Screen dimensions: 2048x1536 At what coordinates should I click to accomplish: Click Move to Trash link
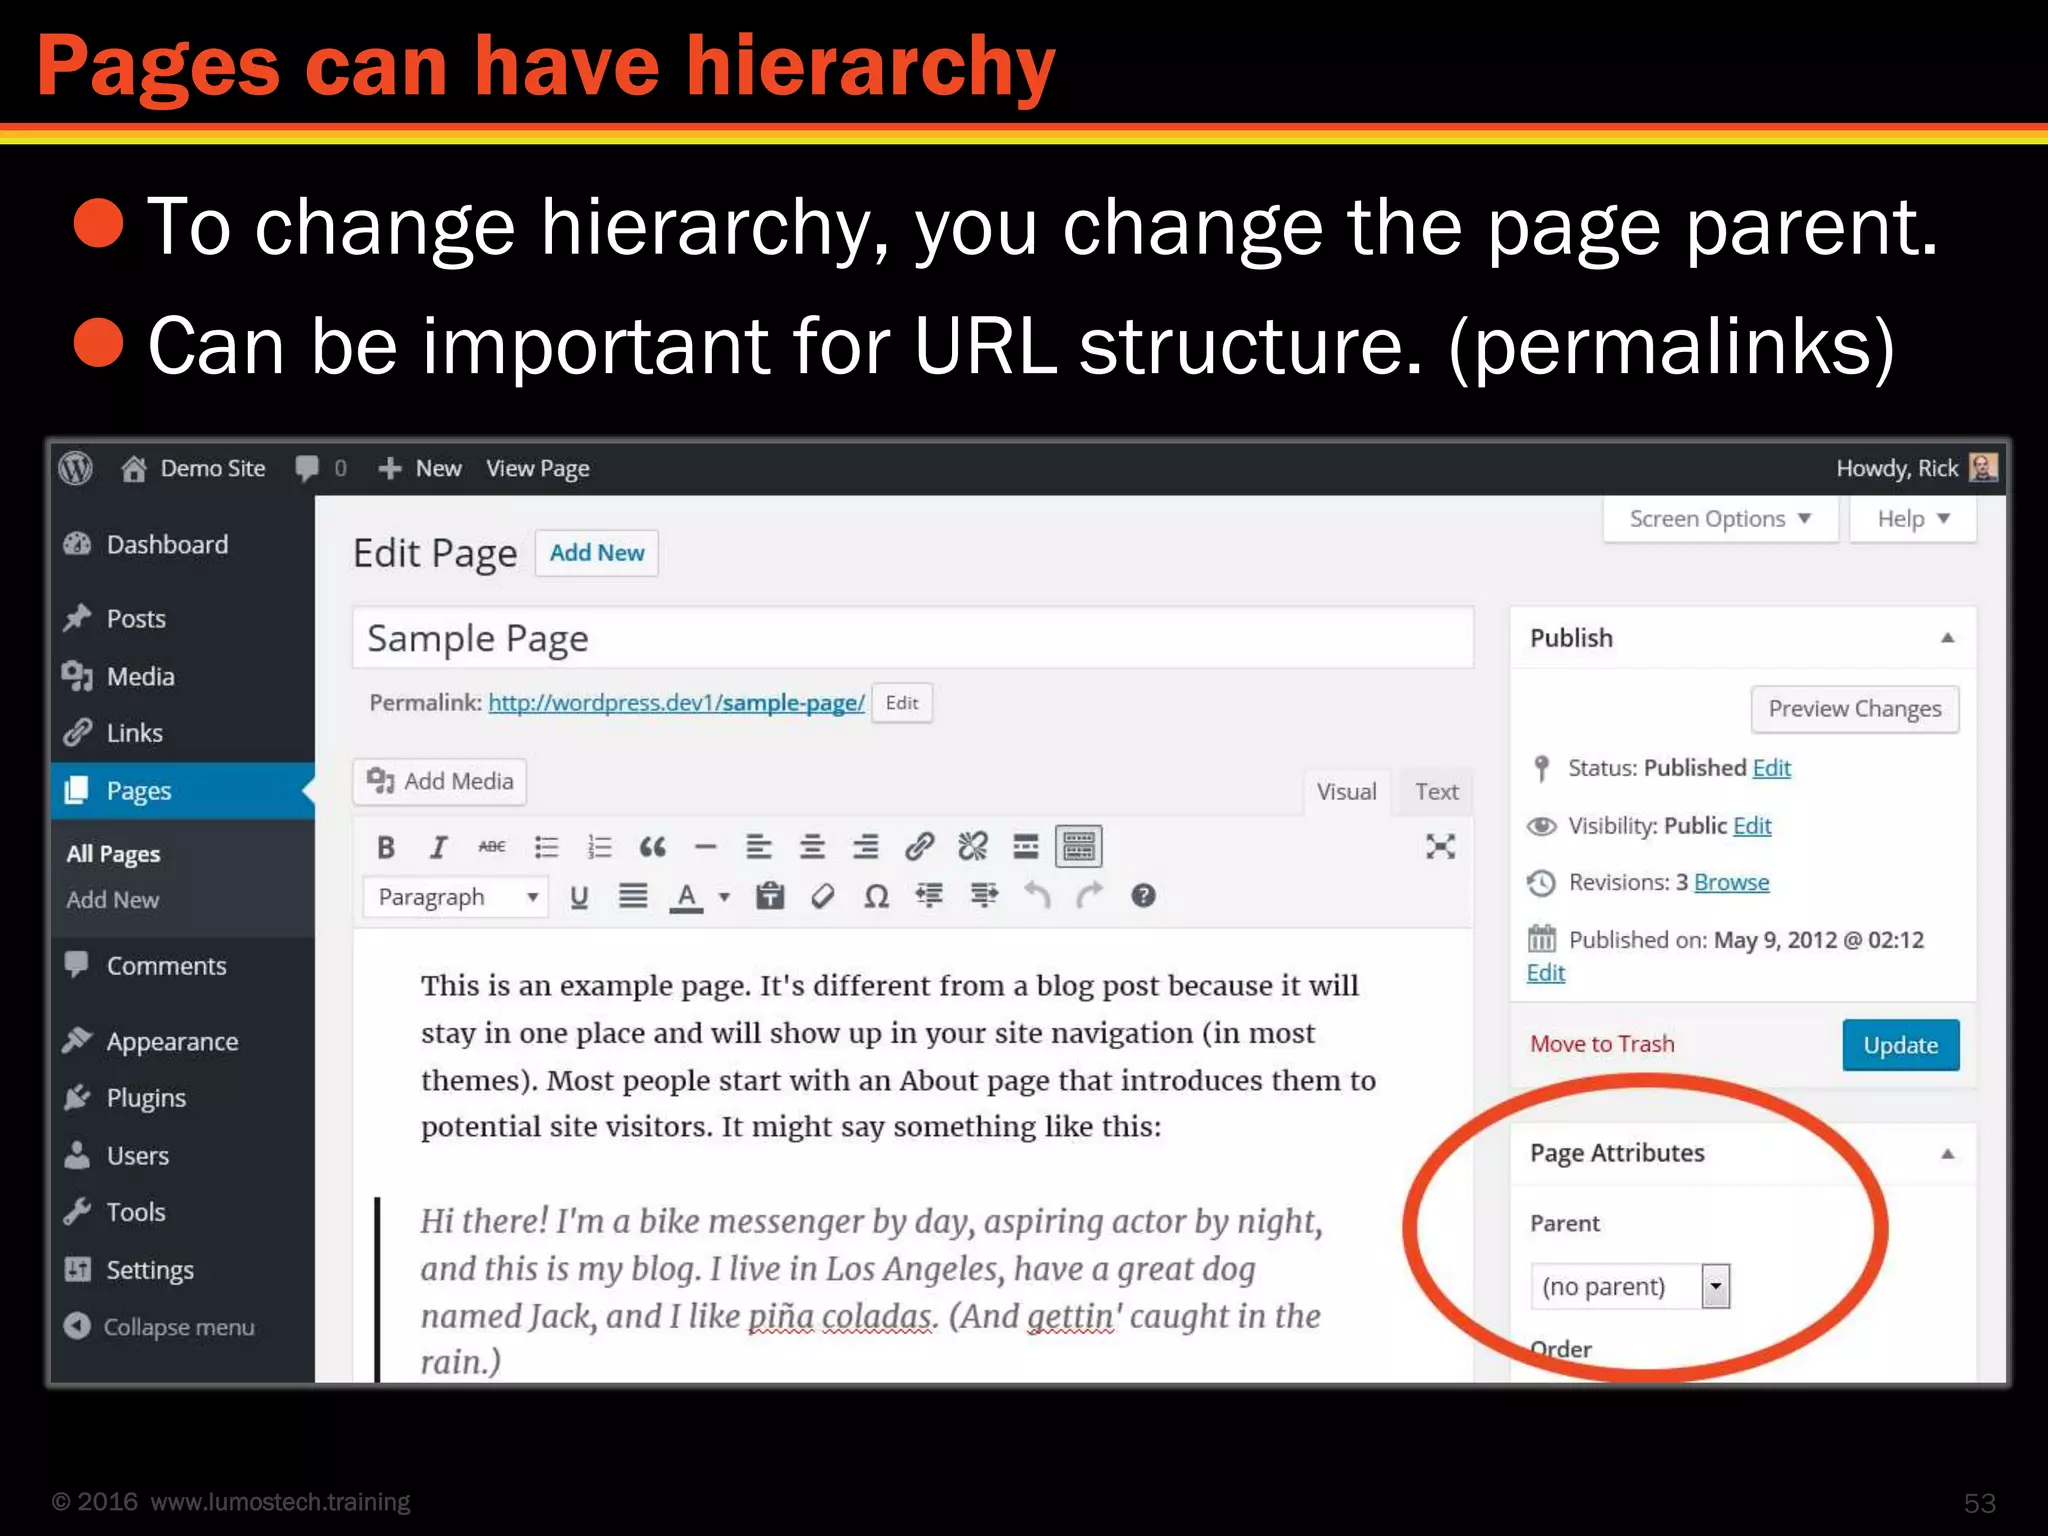(1602, 1044)
